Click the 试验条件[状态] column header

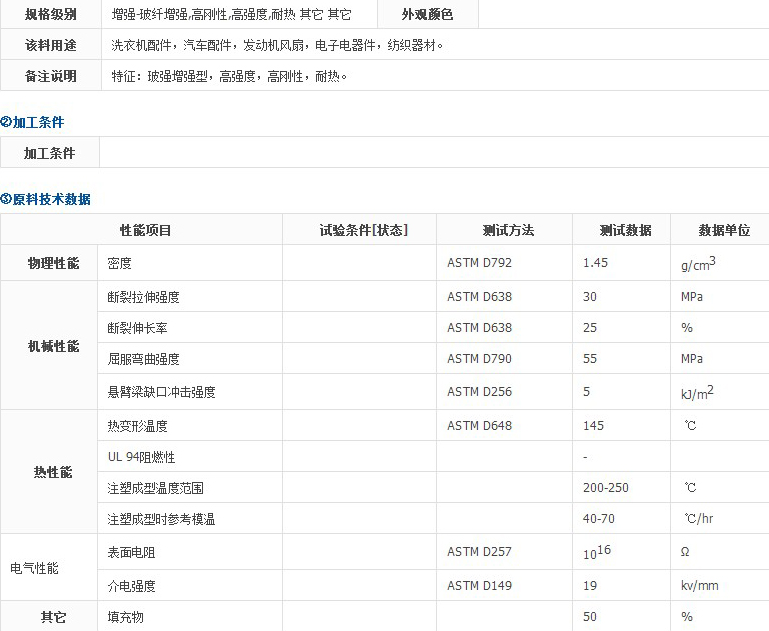click(363, 230)
